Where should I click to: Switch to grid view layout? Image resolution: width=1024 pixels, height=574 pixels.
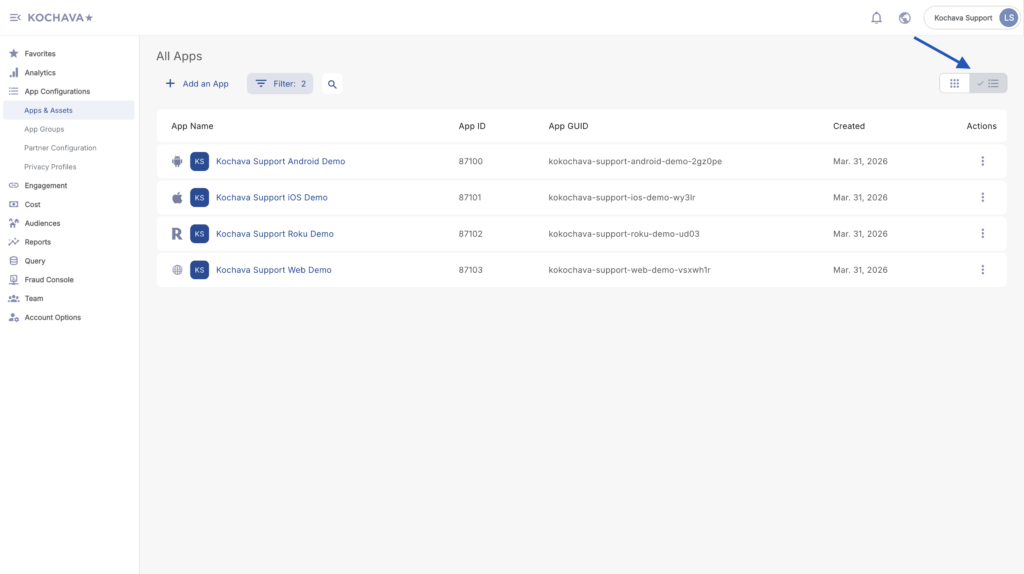[955, 83]
